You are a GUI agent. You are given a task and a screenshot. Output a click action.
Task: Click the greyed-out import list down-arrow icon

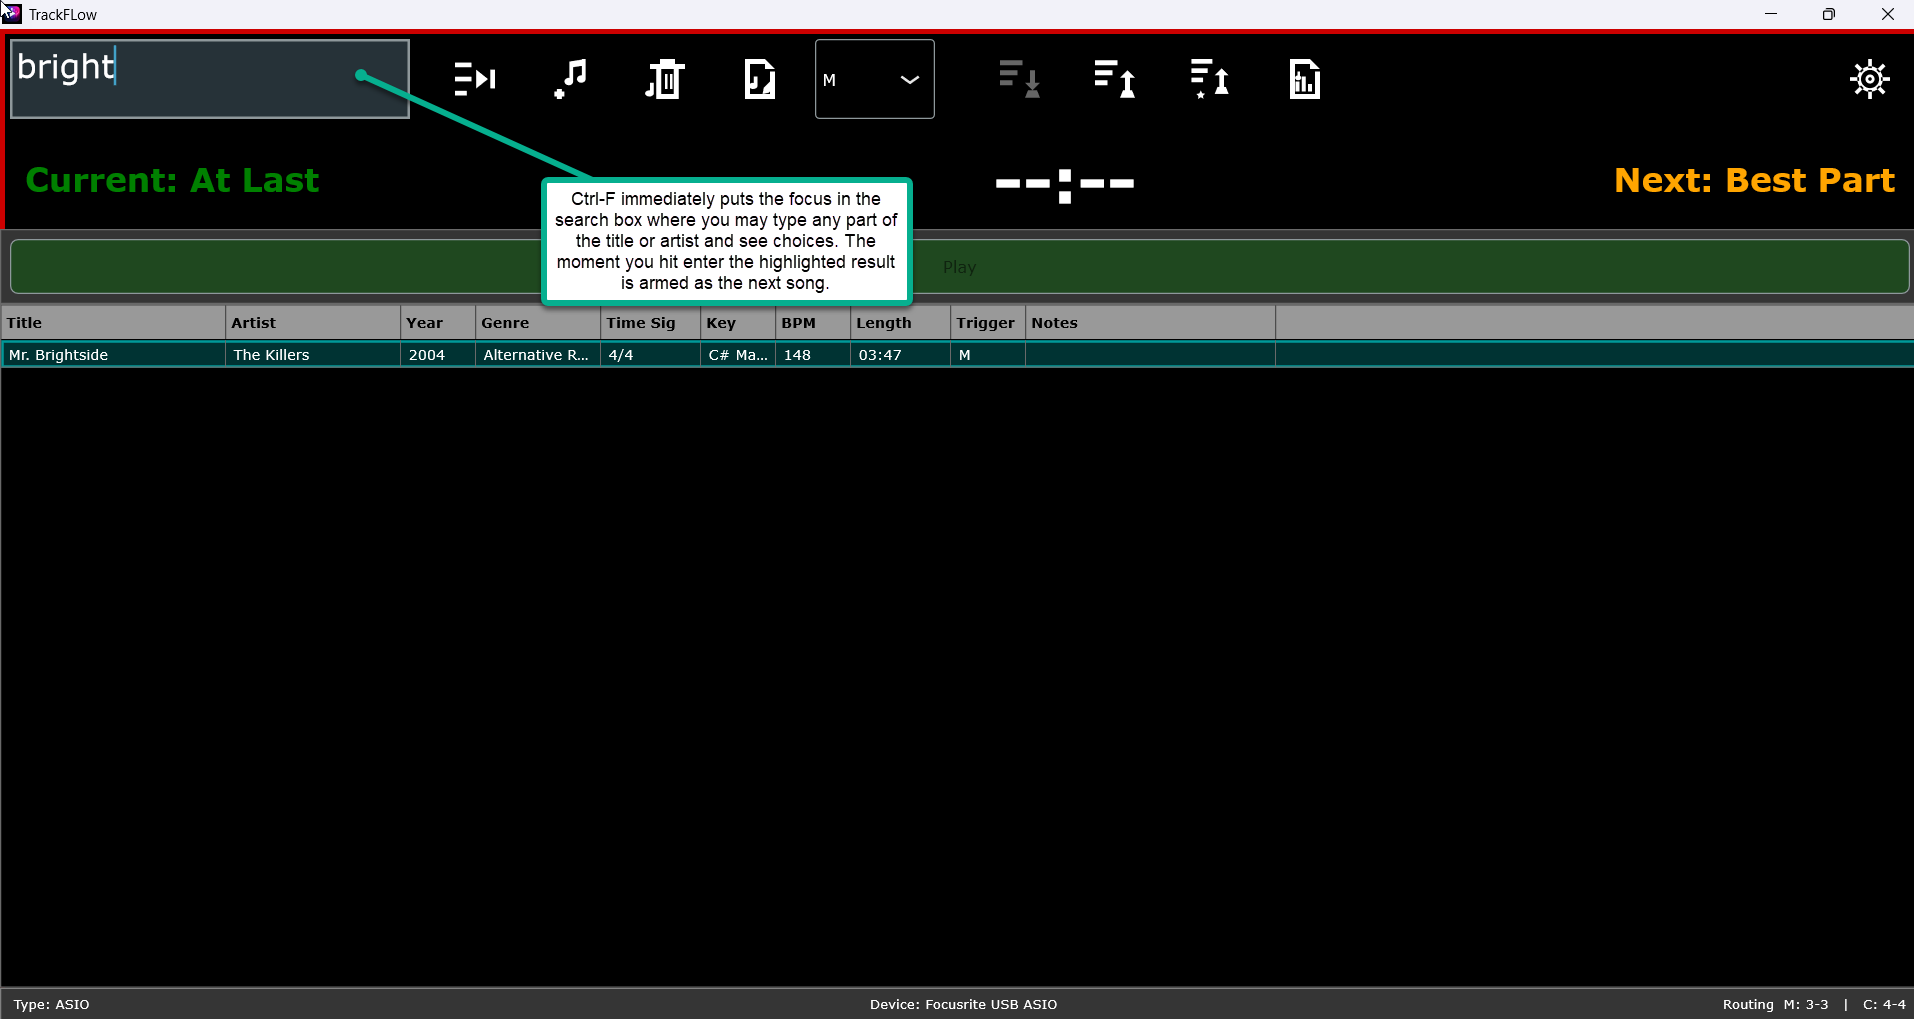tap(1019, 79)
